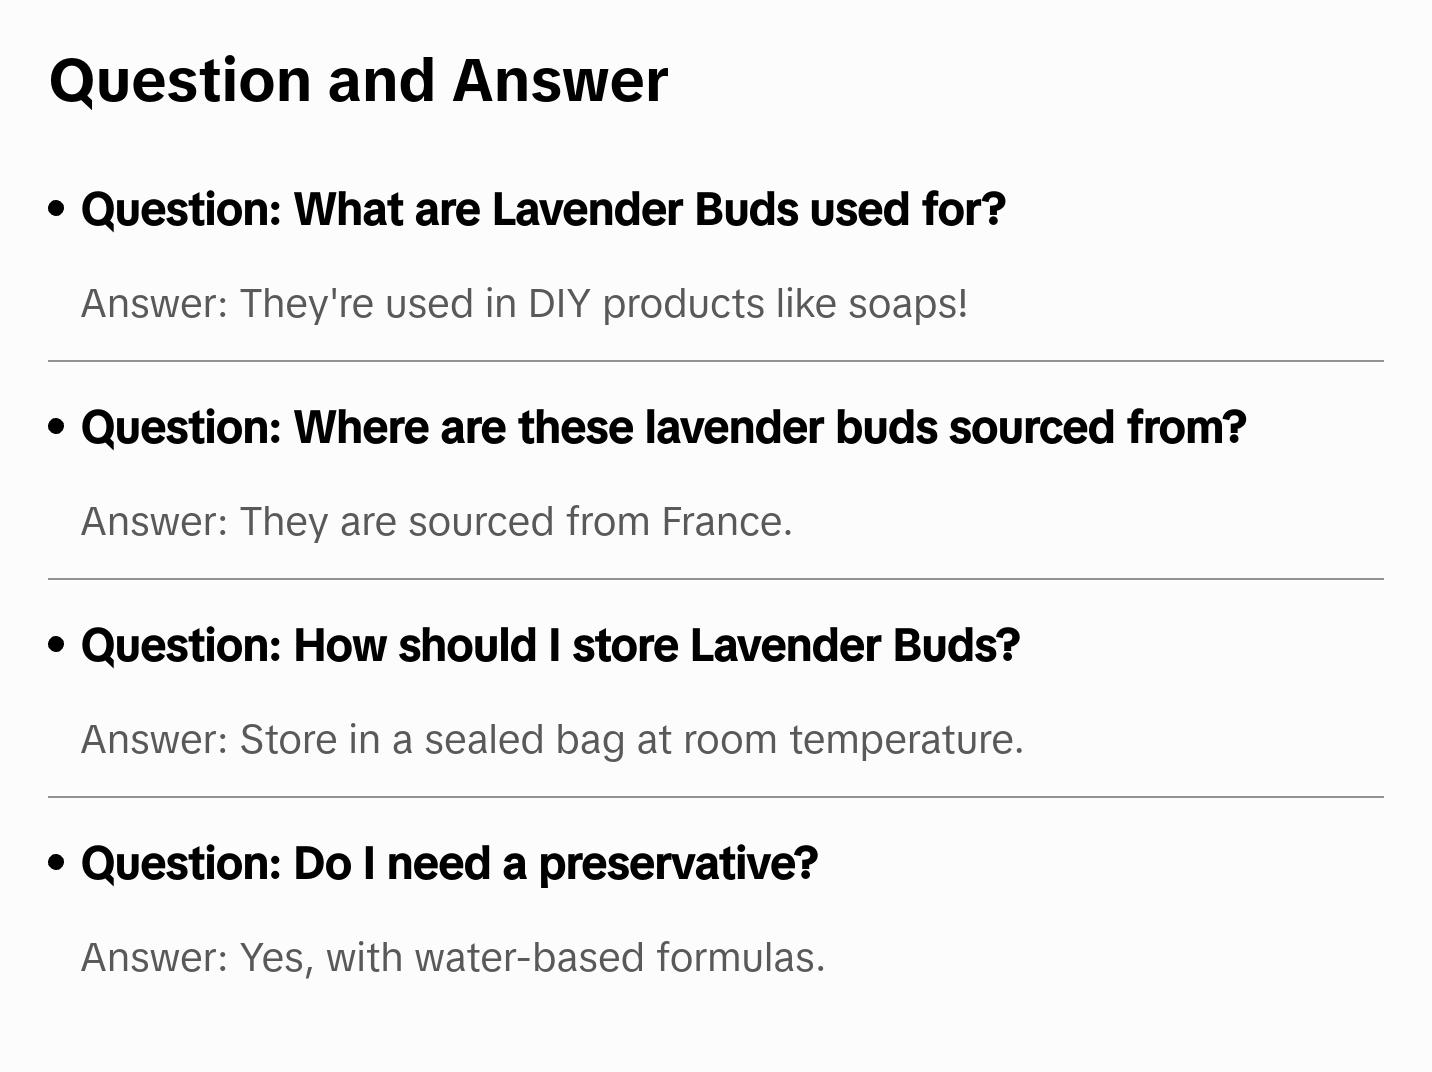This screenshot has height=1072, width=1432.
Task: Click the "Yes, with water-based formulas" answer
Action: [x=452, y=957]
